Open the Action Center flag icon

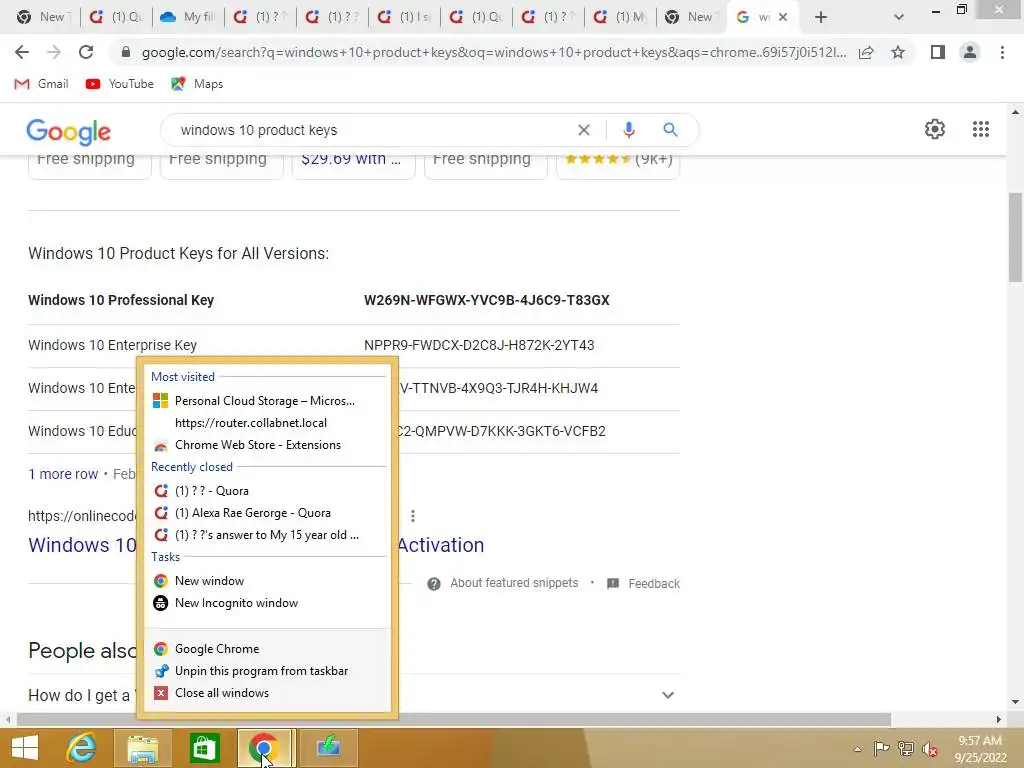tap(881, 749)
